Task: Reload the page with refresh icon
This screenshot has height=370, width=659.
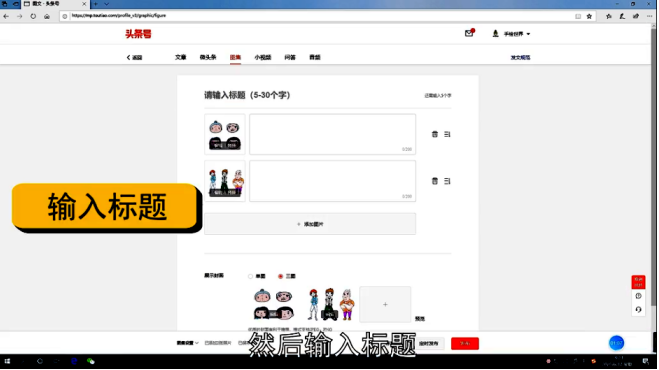Action: [33, 16]
